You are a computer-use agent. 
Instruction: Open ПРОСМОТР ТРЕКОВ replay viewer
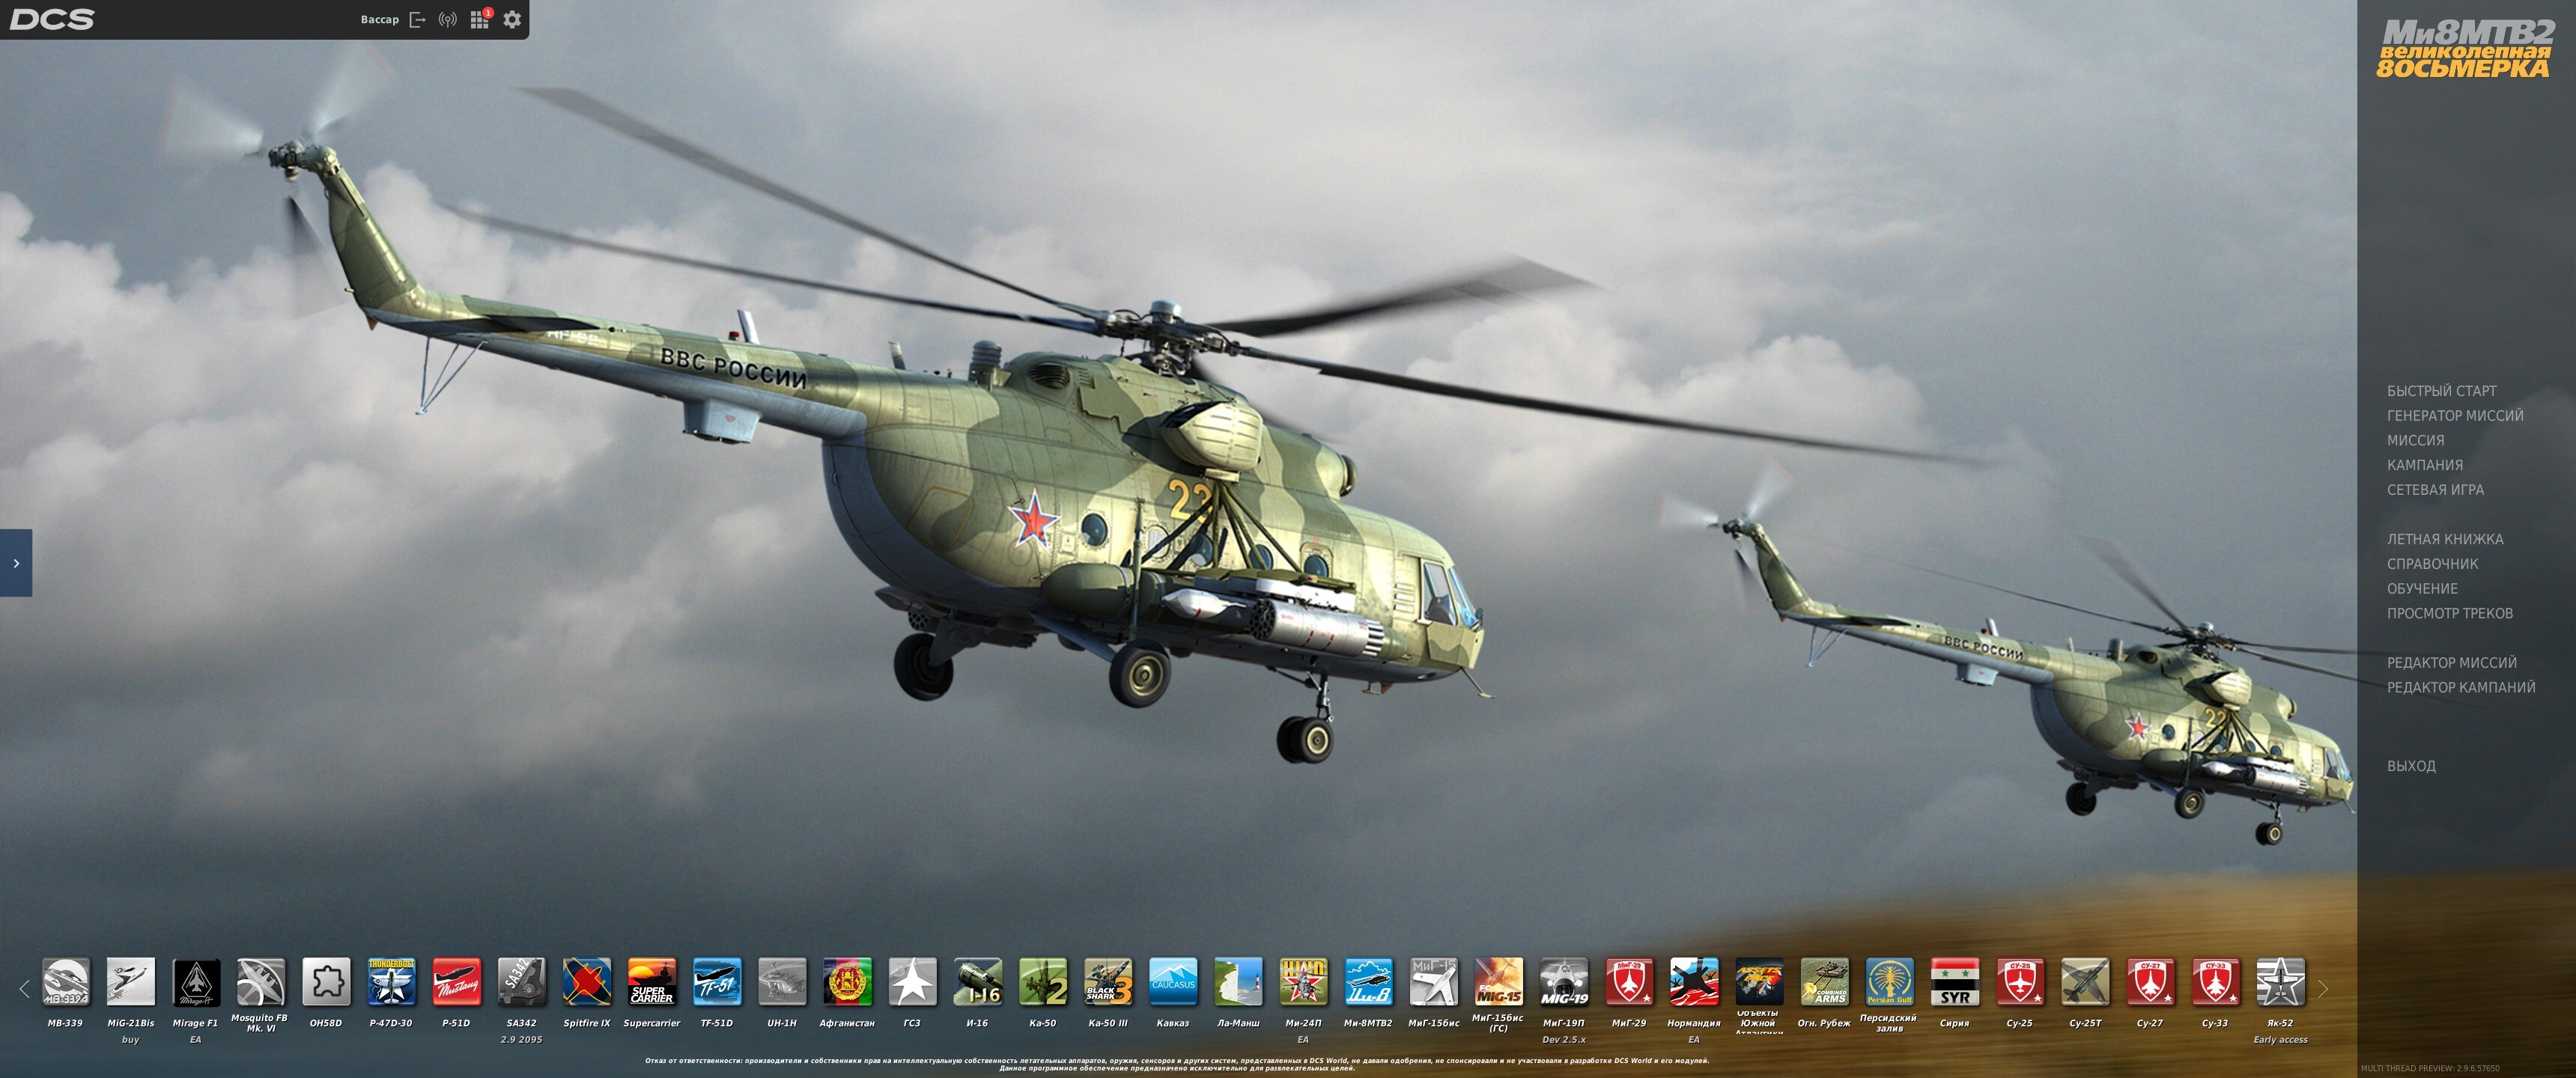pyautogui.click(x=2449, y=613)
